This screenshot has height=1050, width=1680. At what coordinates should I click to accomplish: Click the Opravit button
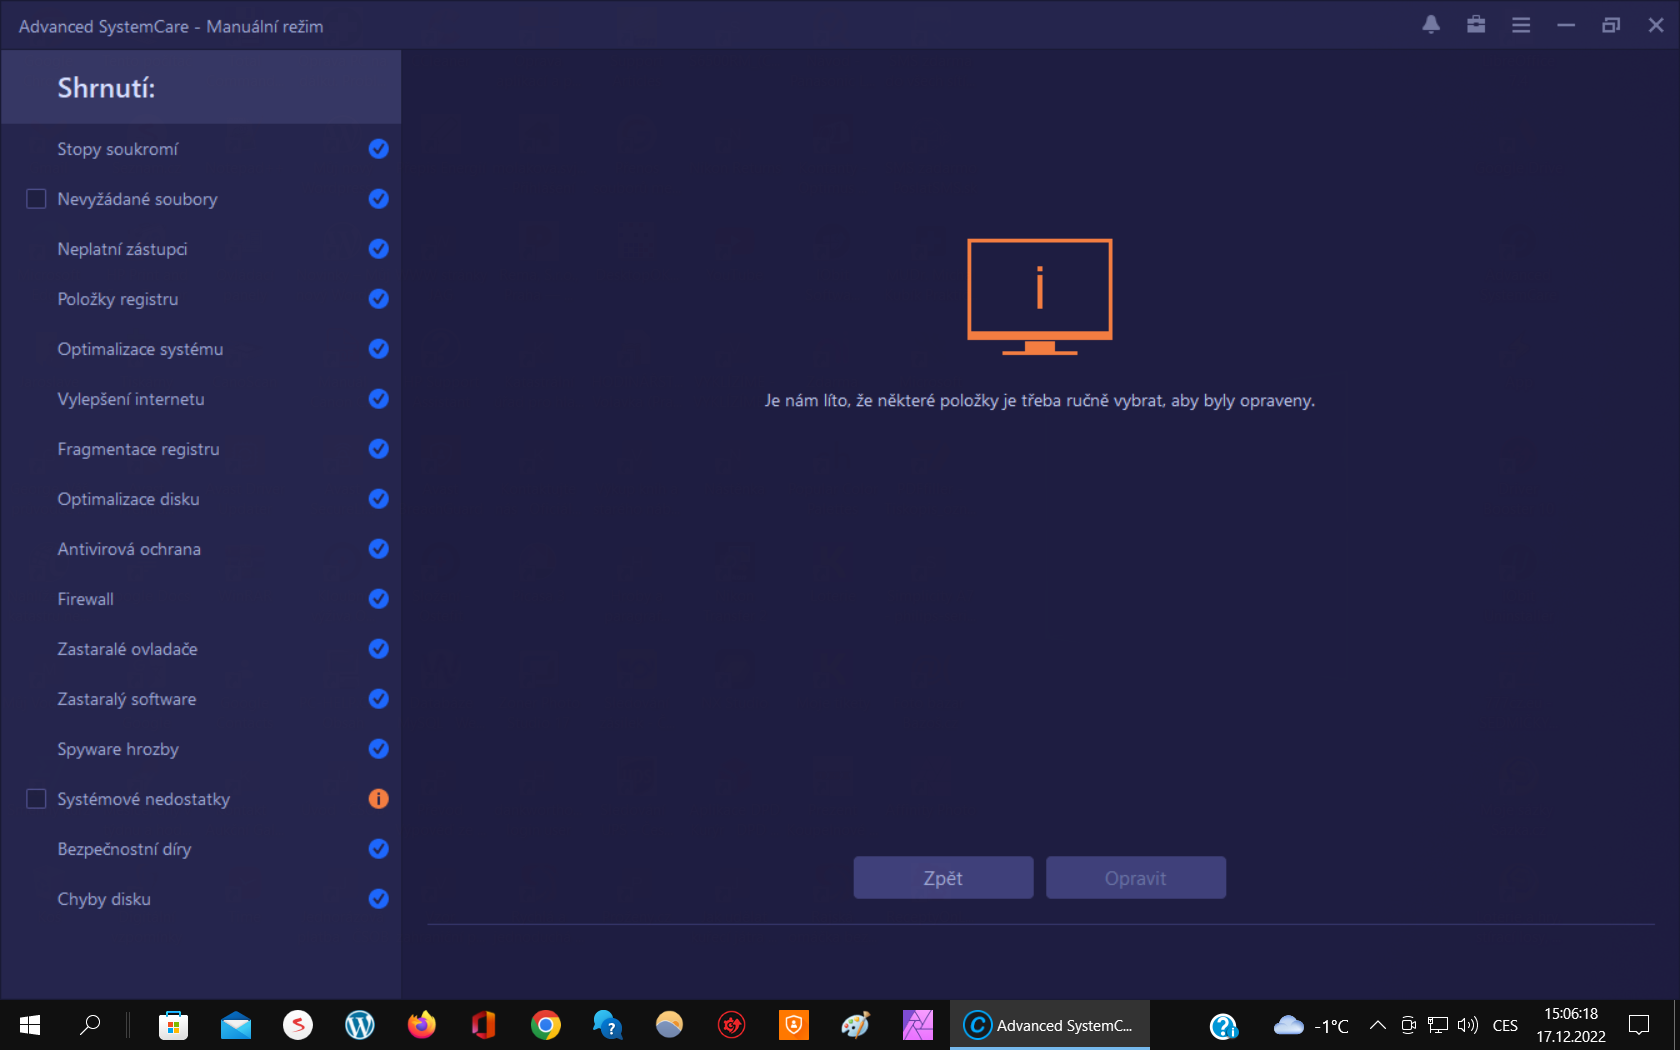1136,878
